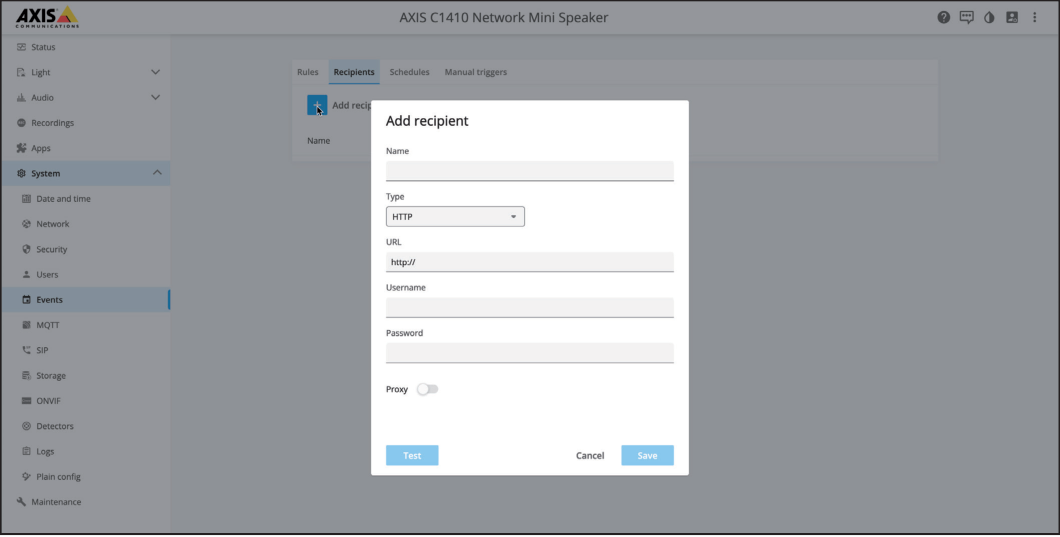Click the Security shield icon
Screen dimensions: 1060x537
click(x=26, y=250)
